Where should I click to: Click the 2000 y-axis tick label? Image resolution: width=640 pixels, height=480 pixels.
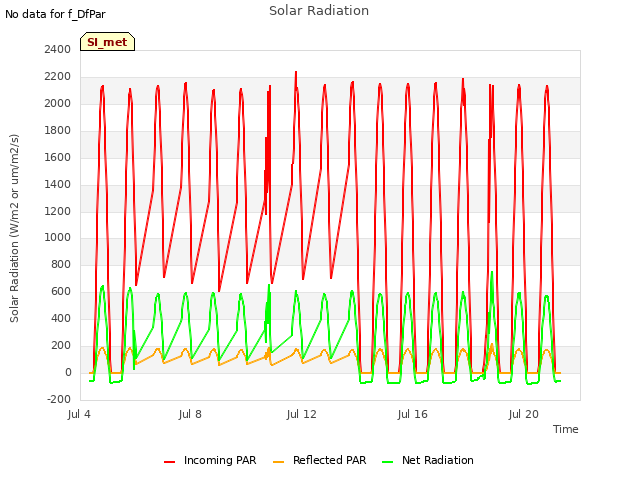(x=58, y=103)
